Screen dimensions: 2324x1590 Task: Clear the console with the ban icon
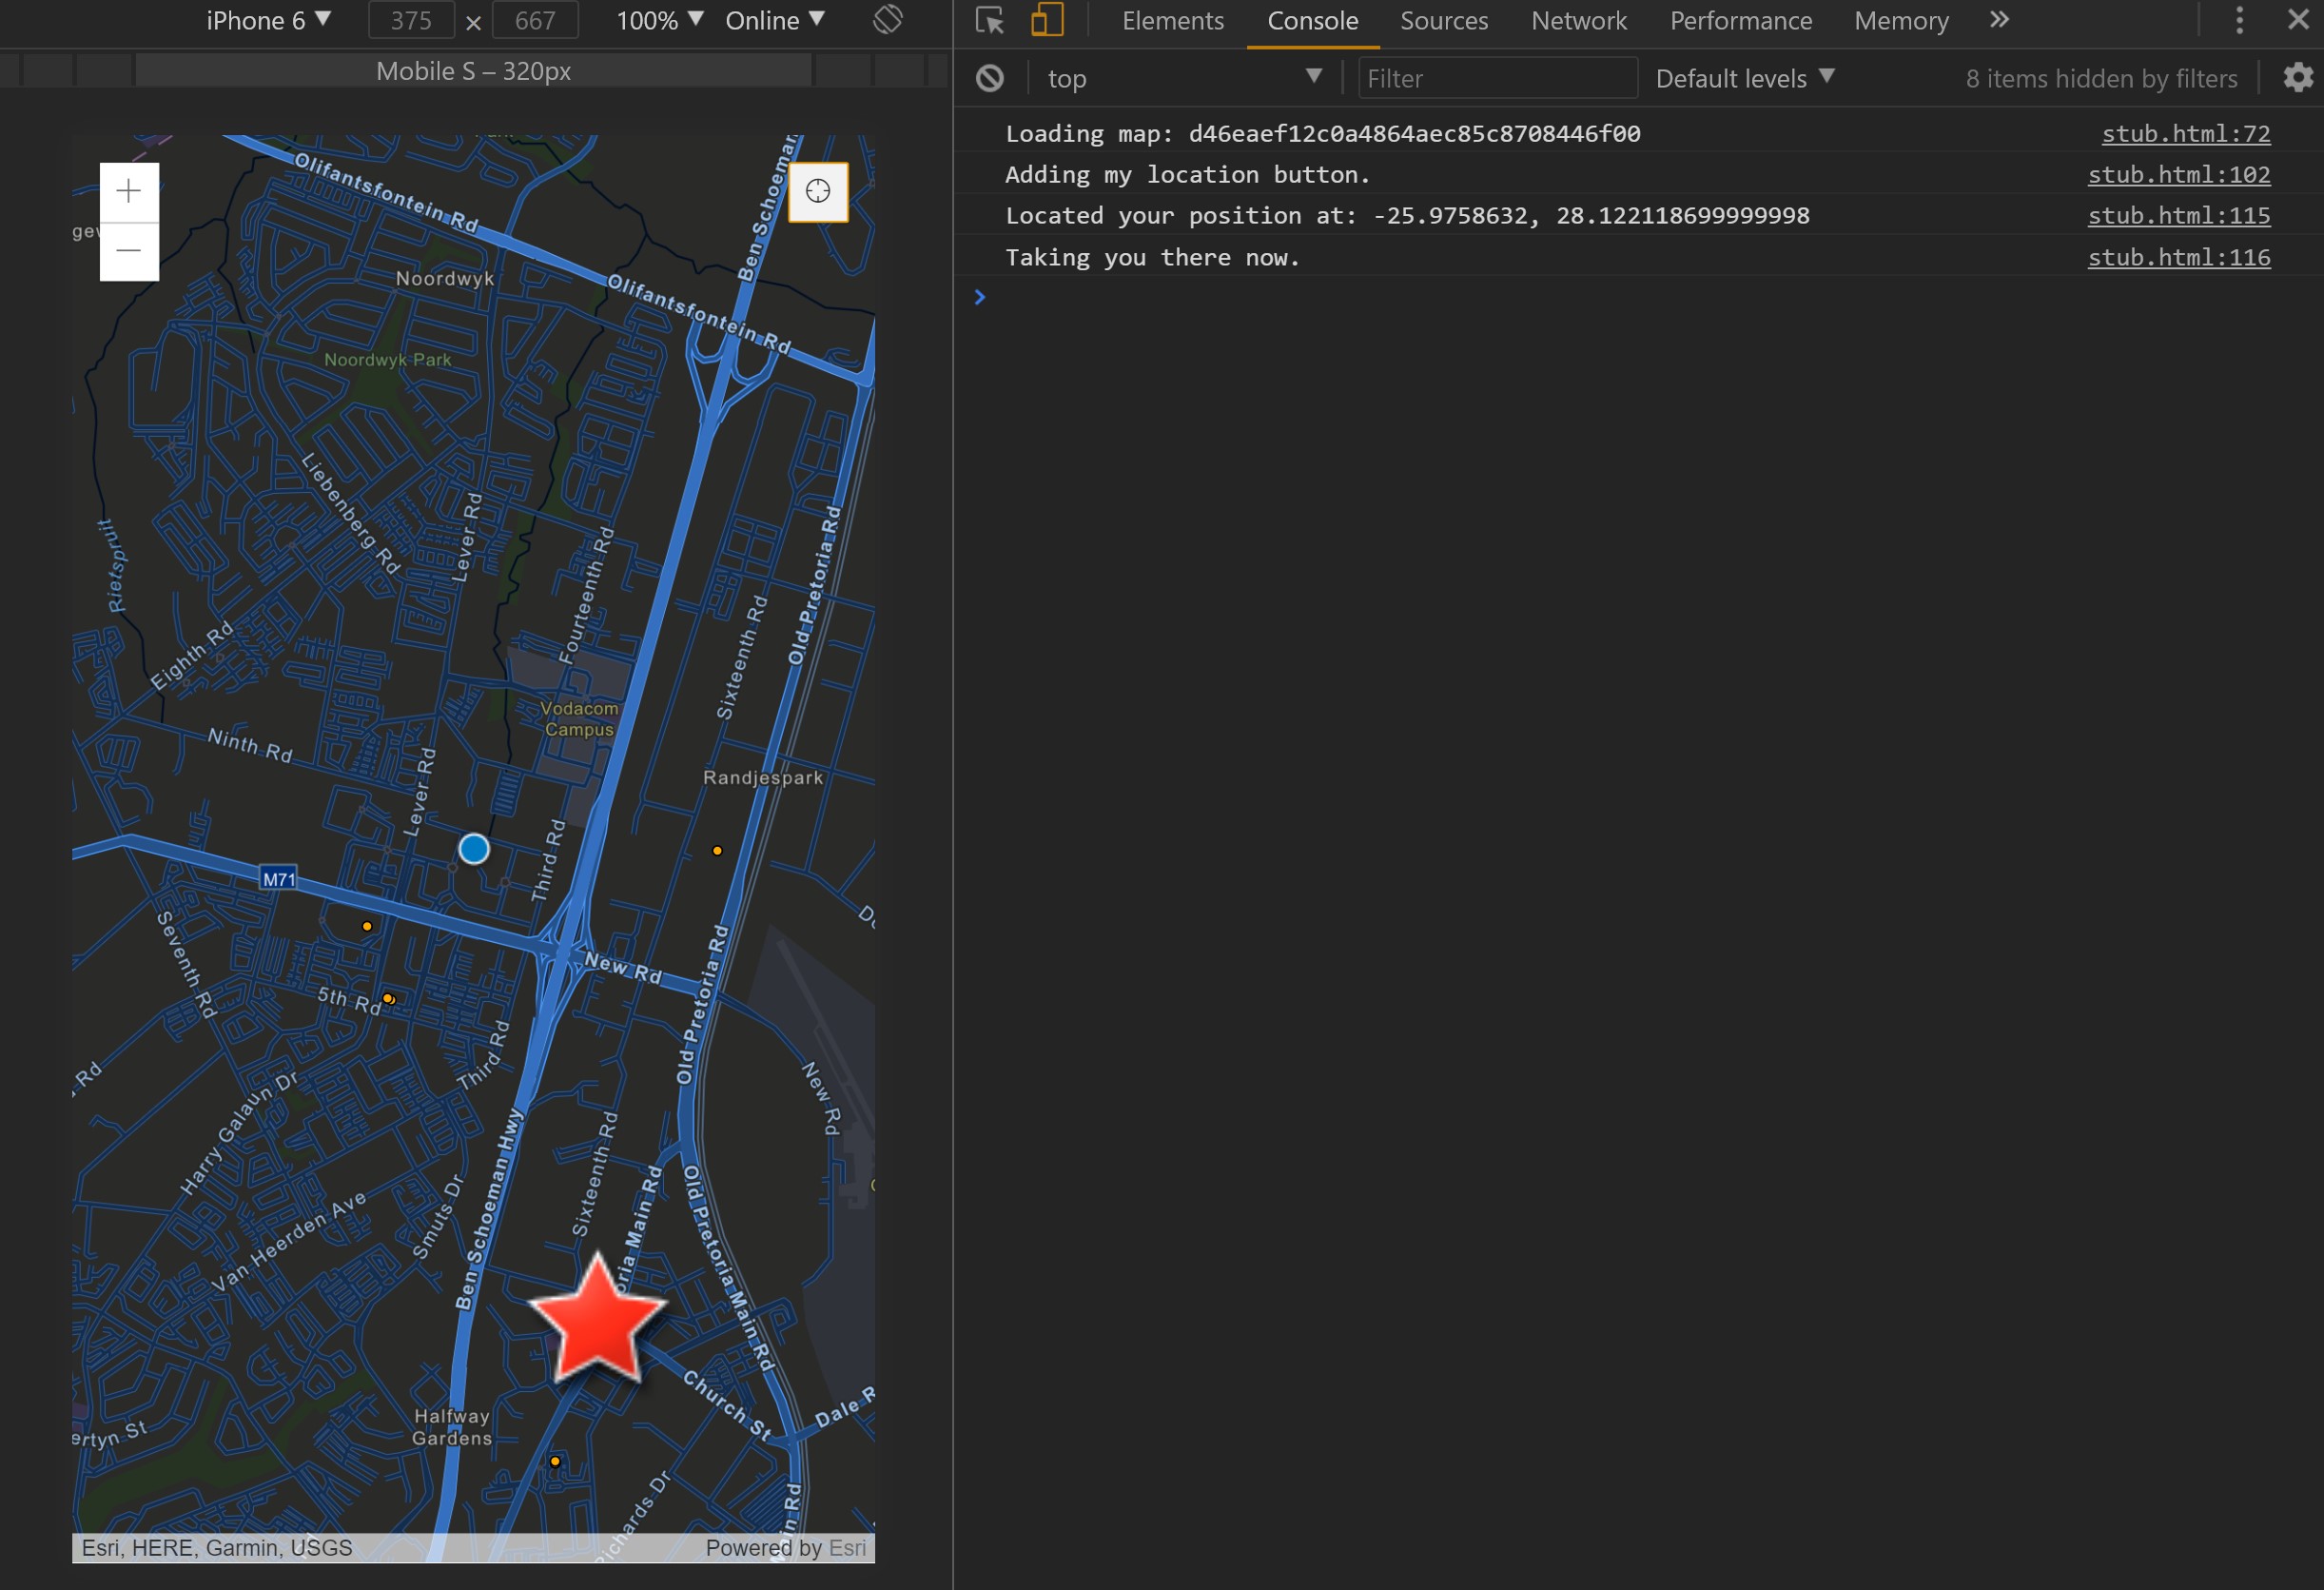click(x=989, y=78)
